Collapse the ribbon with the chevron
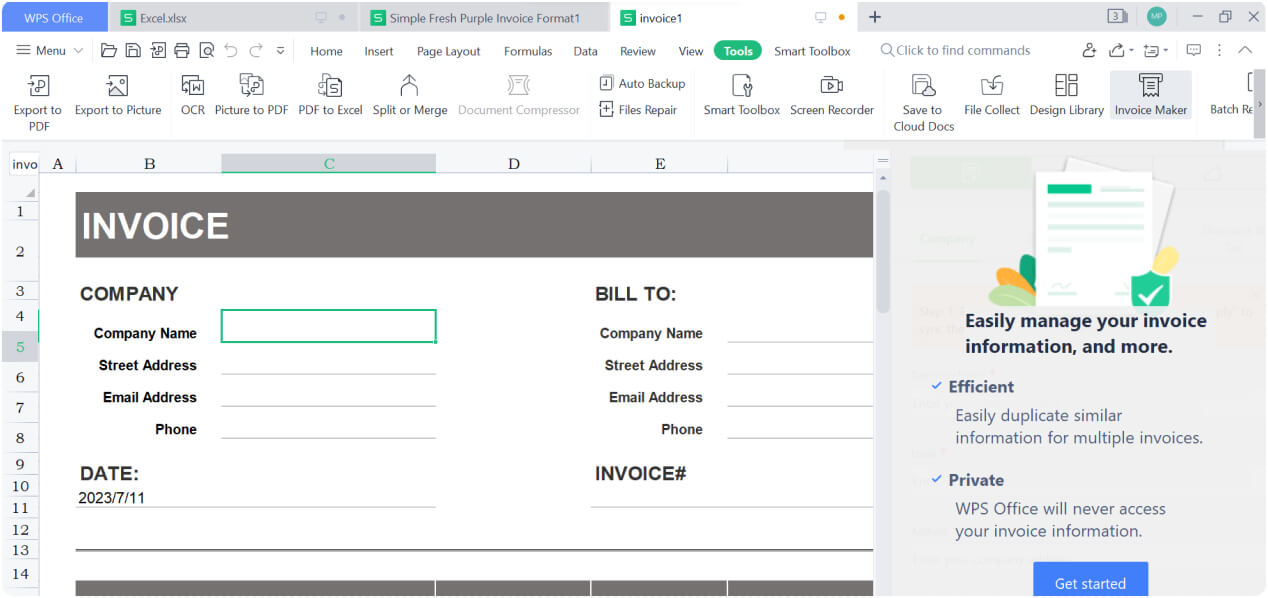Viewport: 1268px width, 598px height. [1245, 50]
